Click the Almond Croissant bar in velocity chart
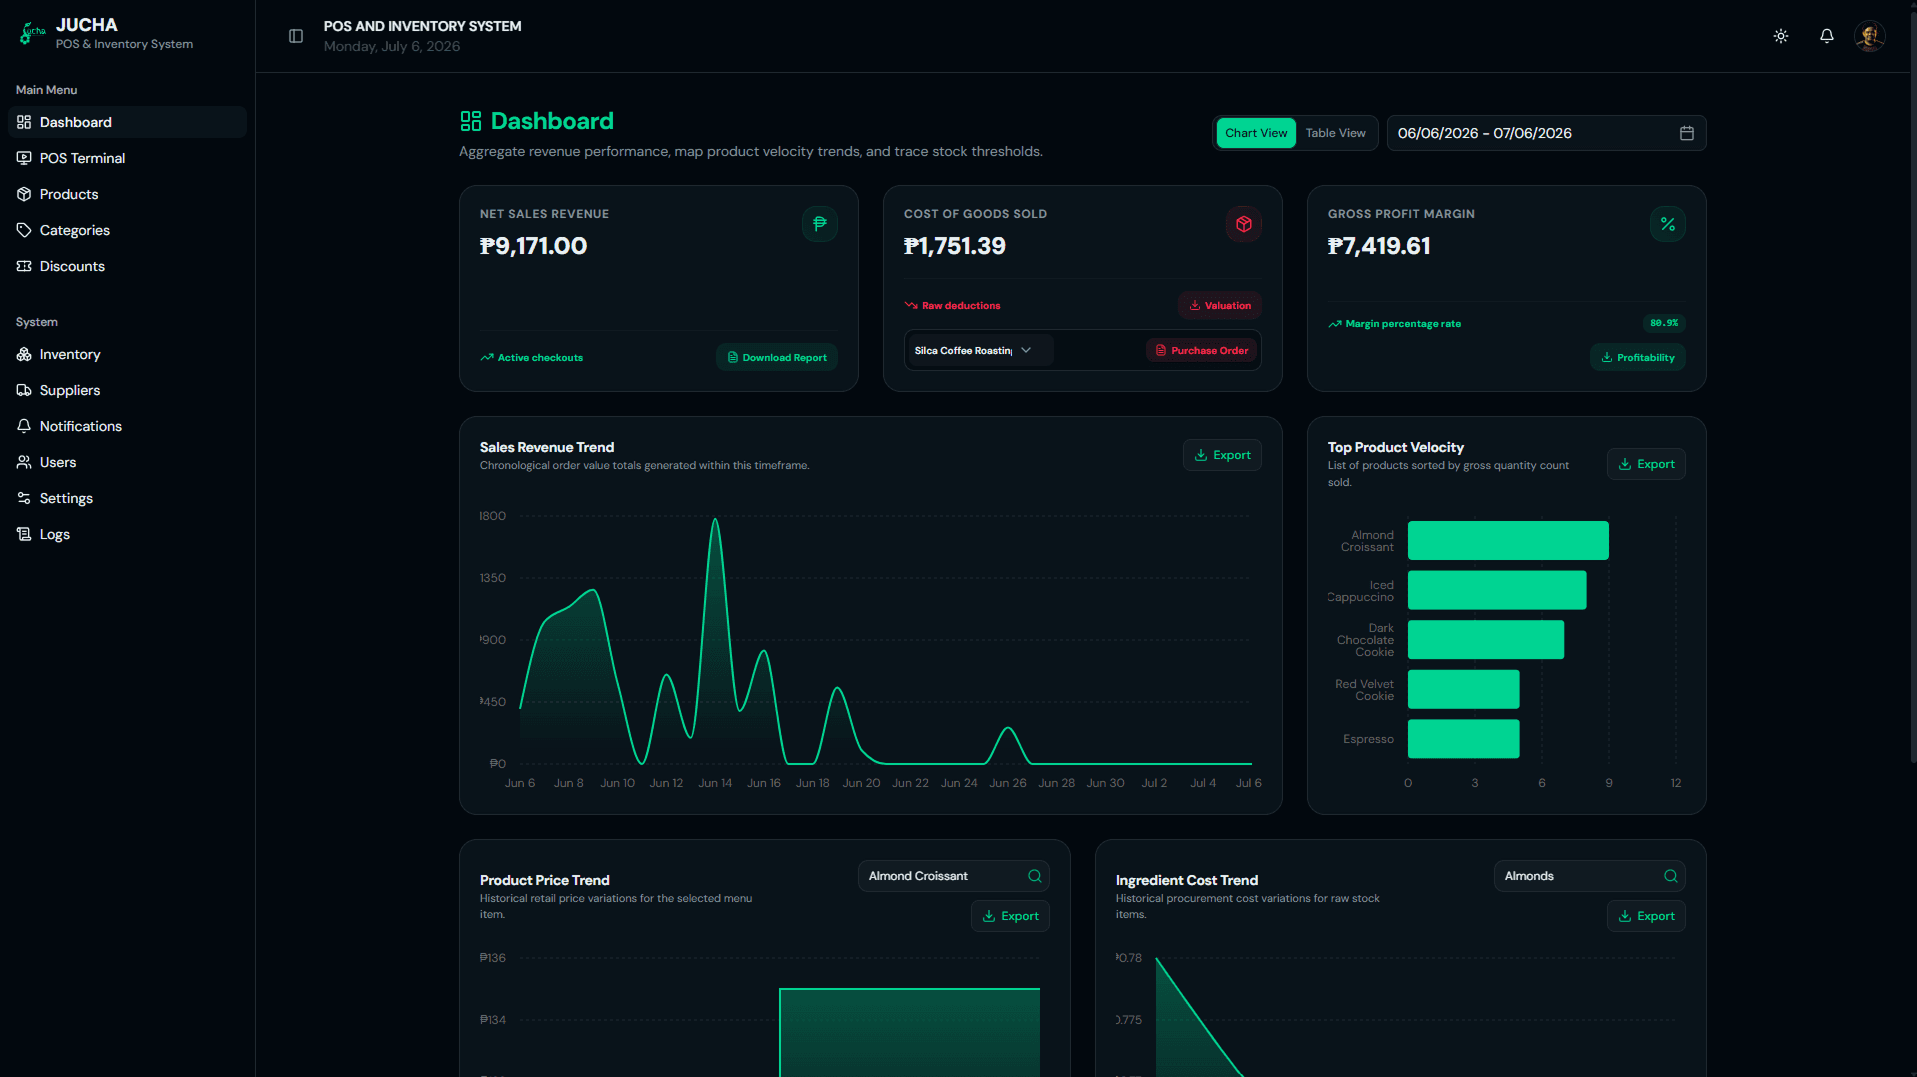Viewport: 1917px width, 1077px height. click(1508, 540)
